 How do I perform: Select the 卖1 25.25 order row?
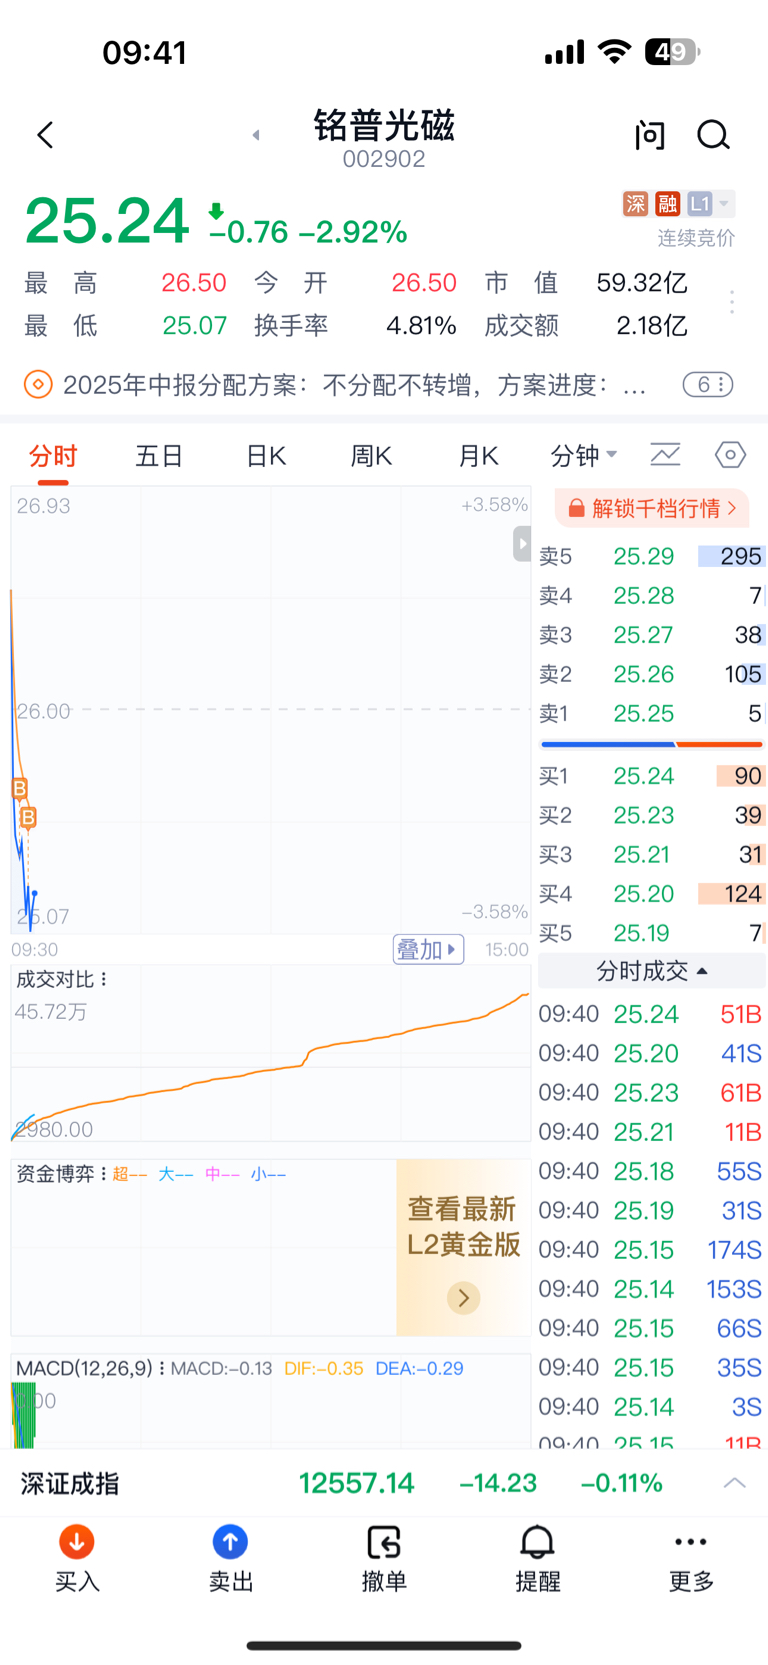coord(652,714)
